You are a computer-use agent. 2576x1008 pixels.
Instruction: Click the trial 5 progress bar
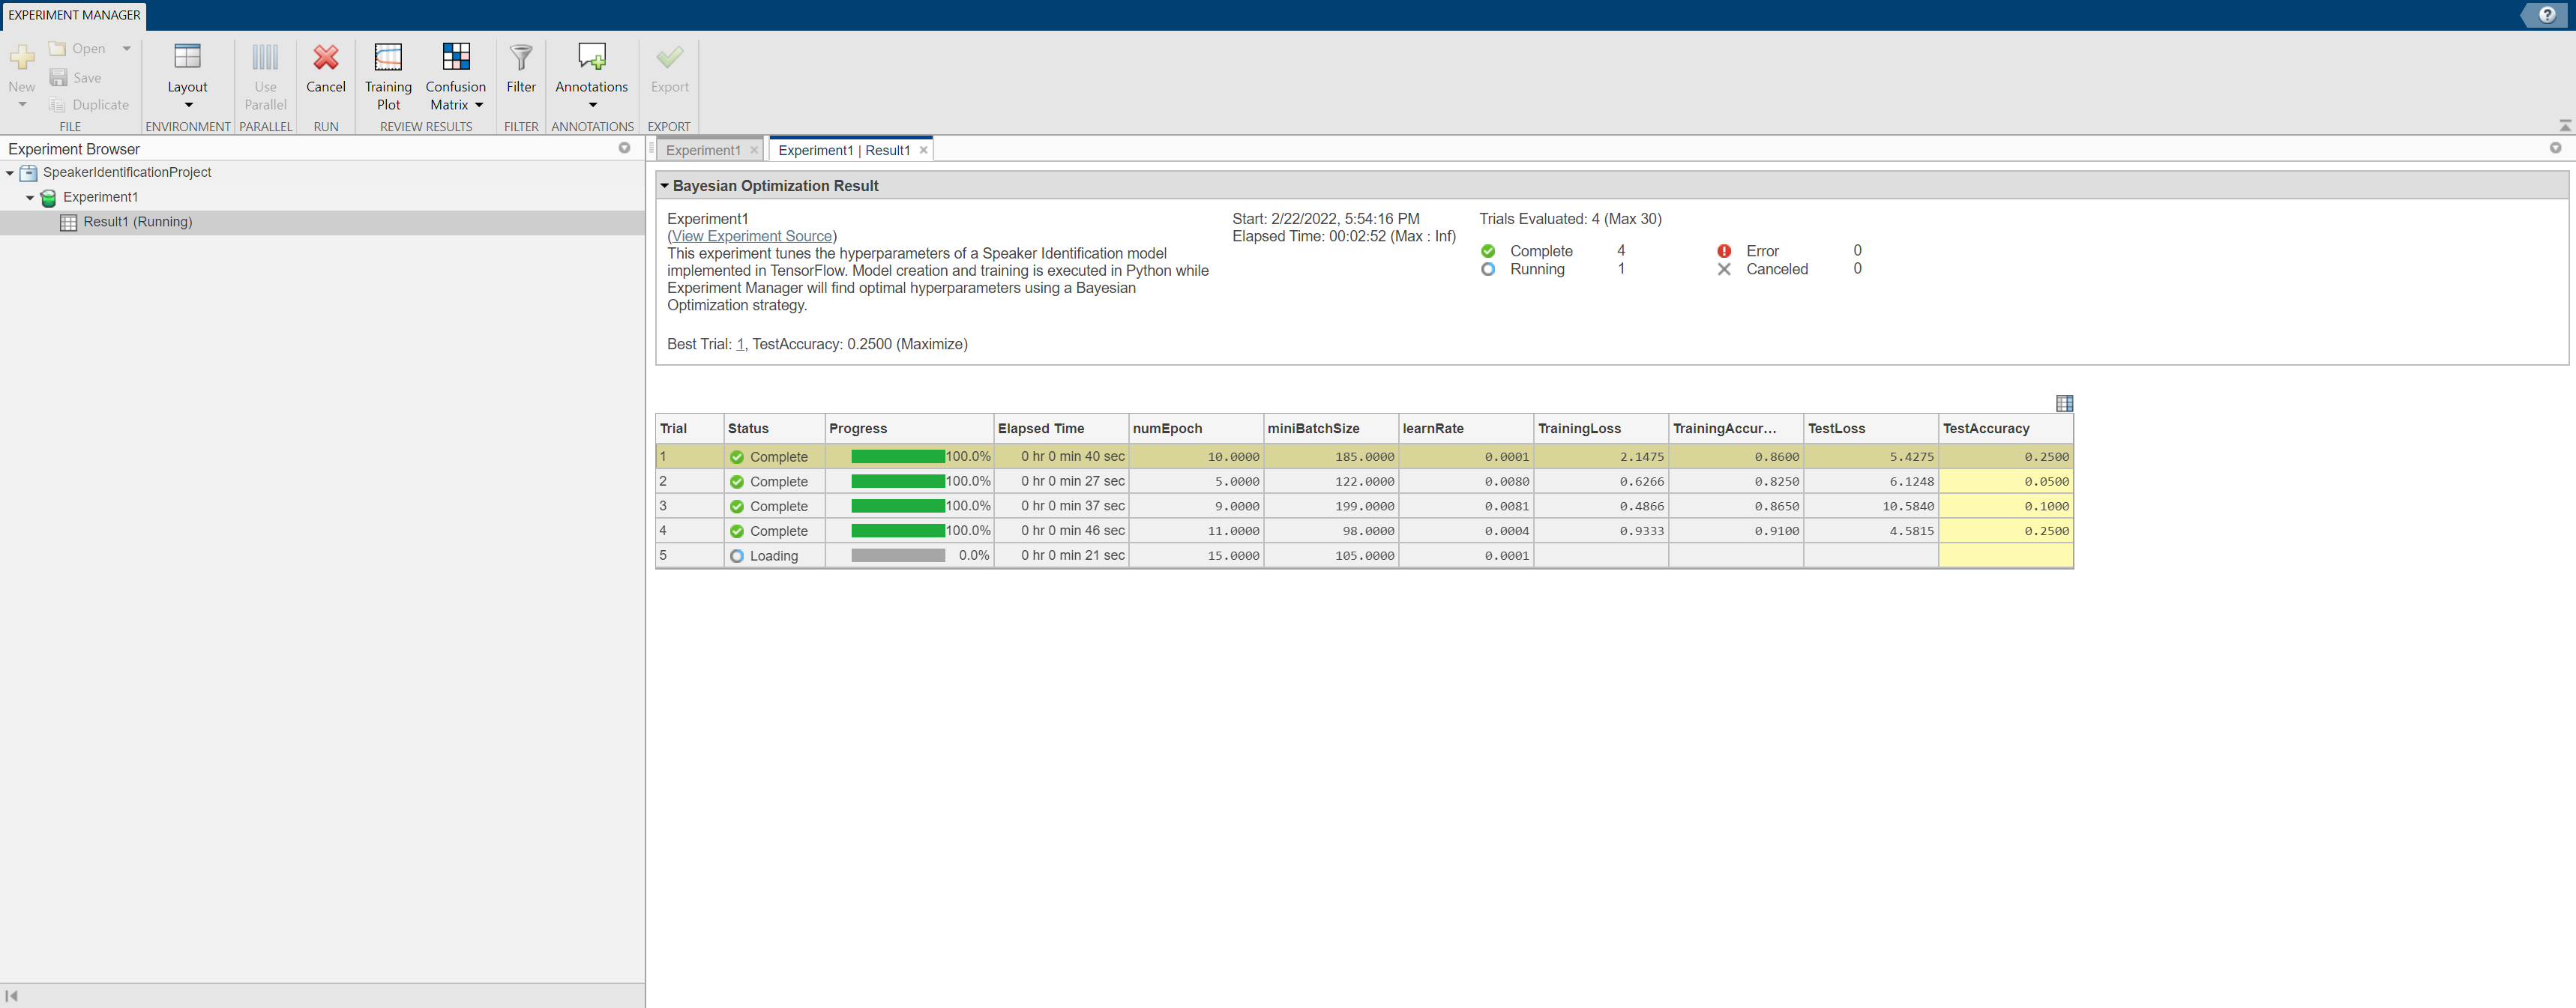click(897, 556)
